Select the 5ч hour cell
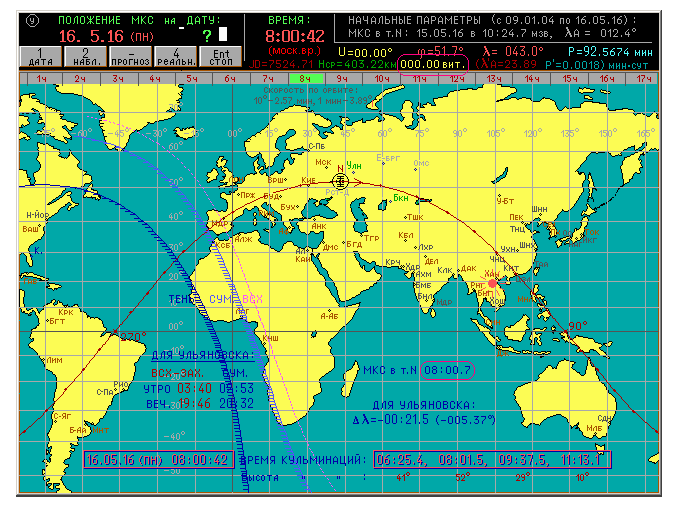 click(x=194, y=78)
